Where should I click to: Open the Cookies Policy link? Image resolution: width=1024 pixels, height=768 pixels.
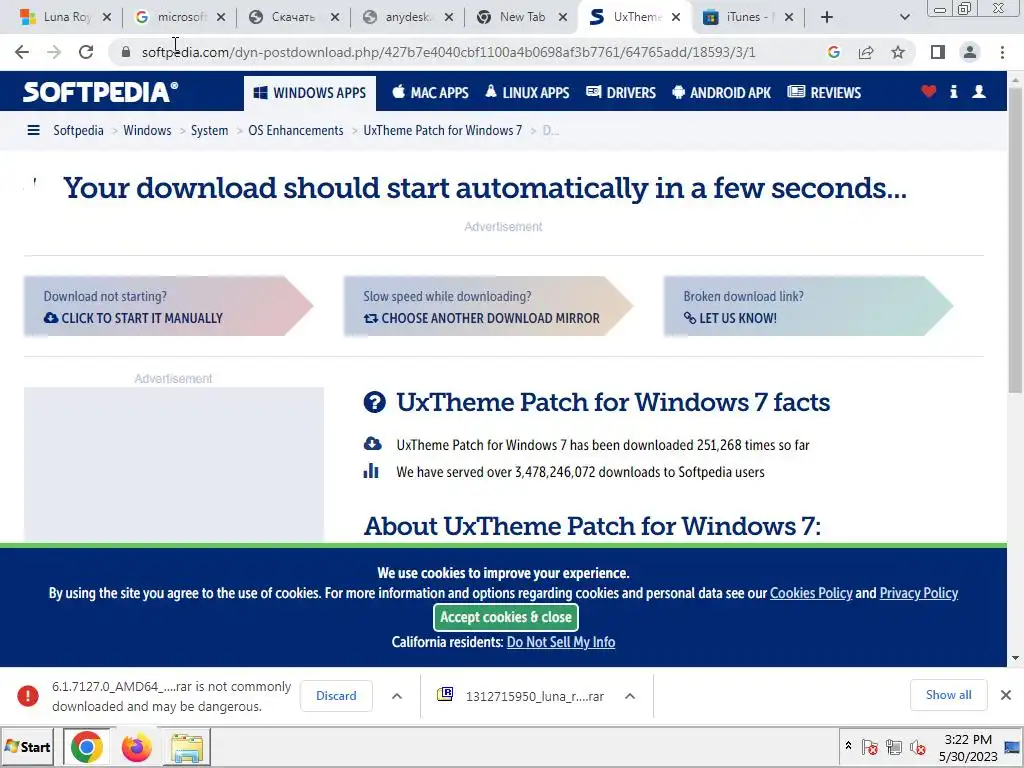click(811, 593)
